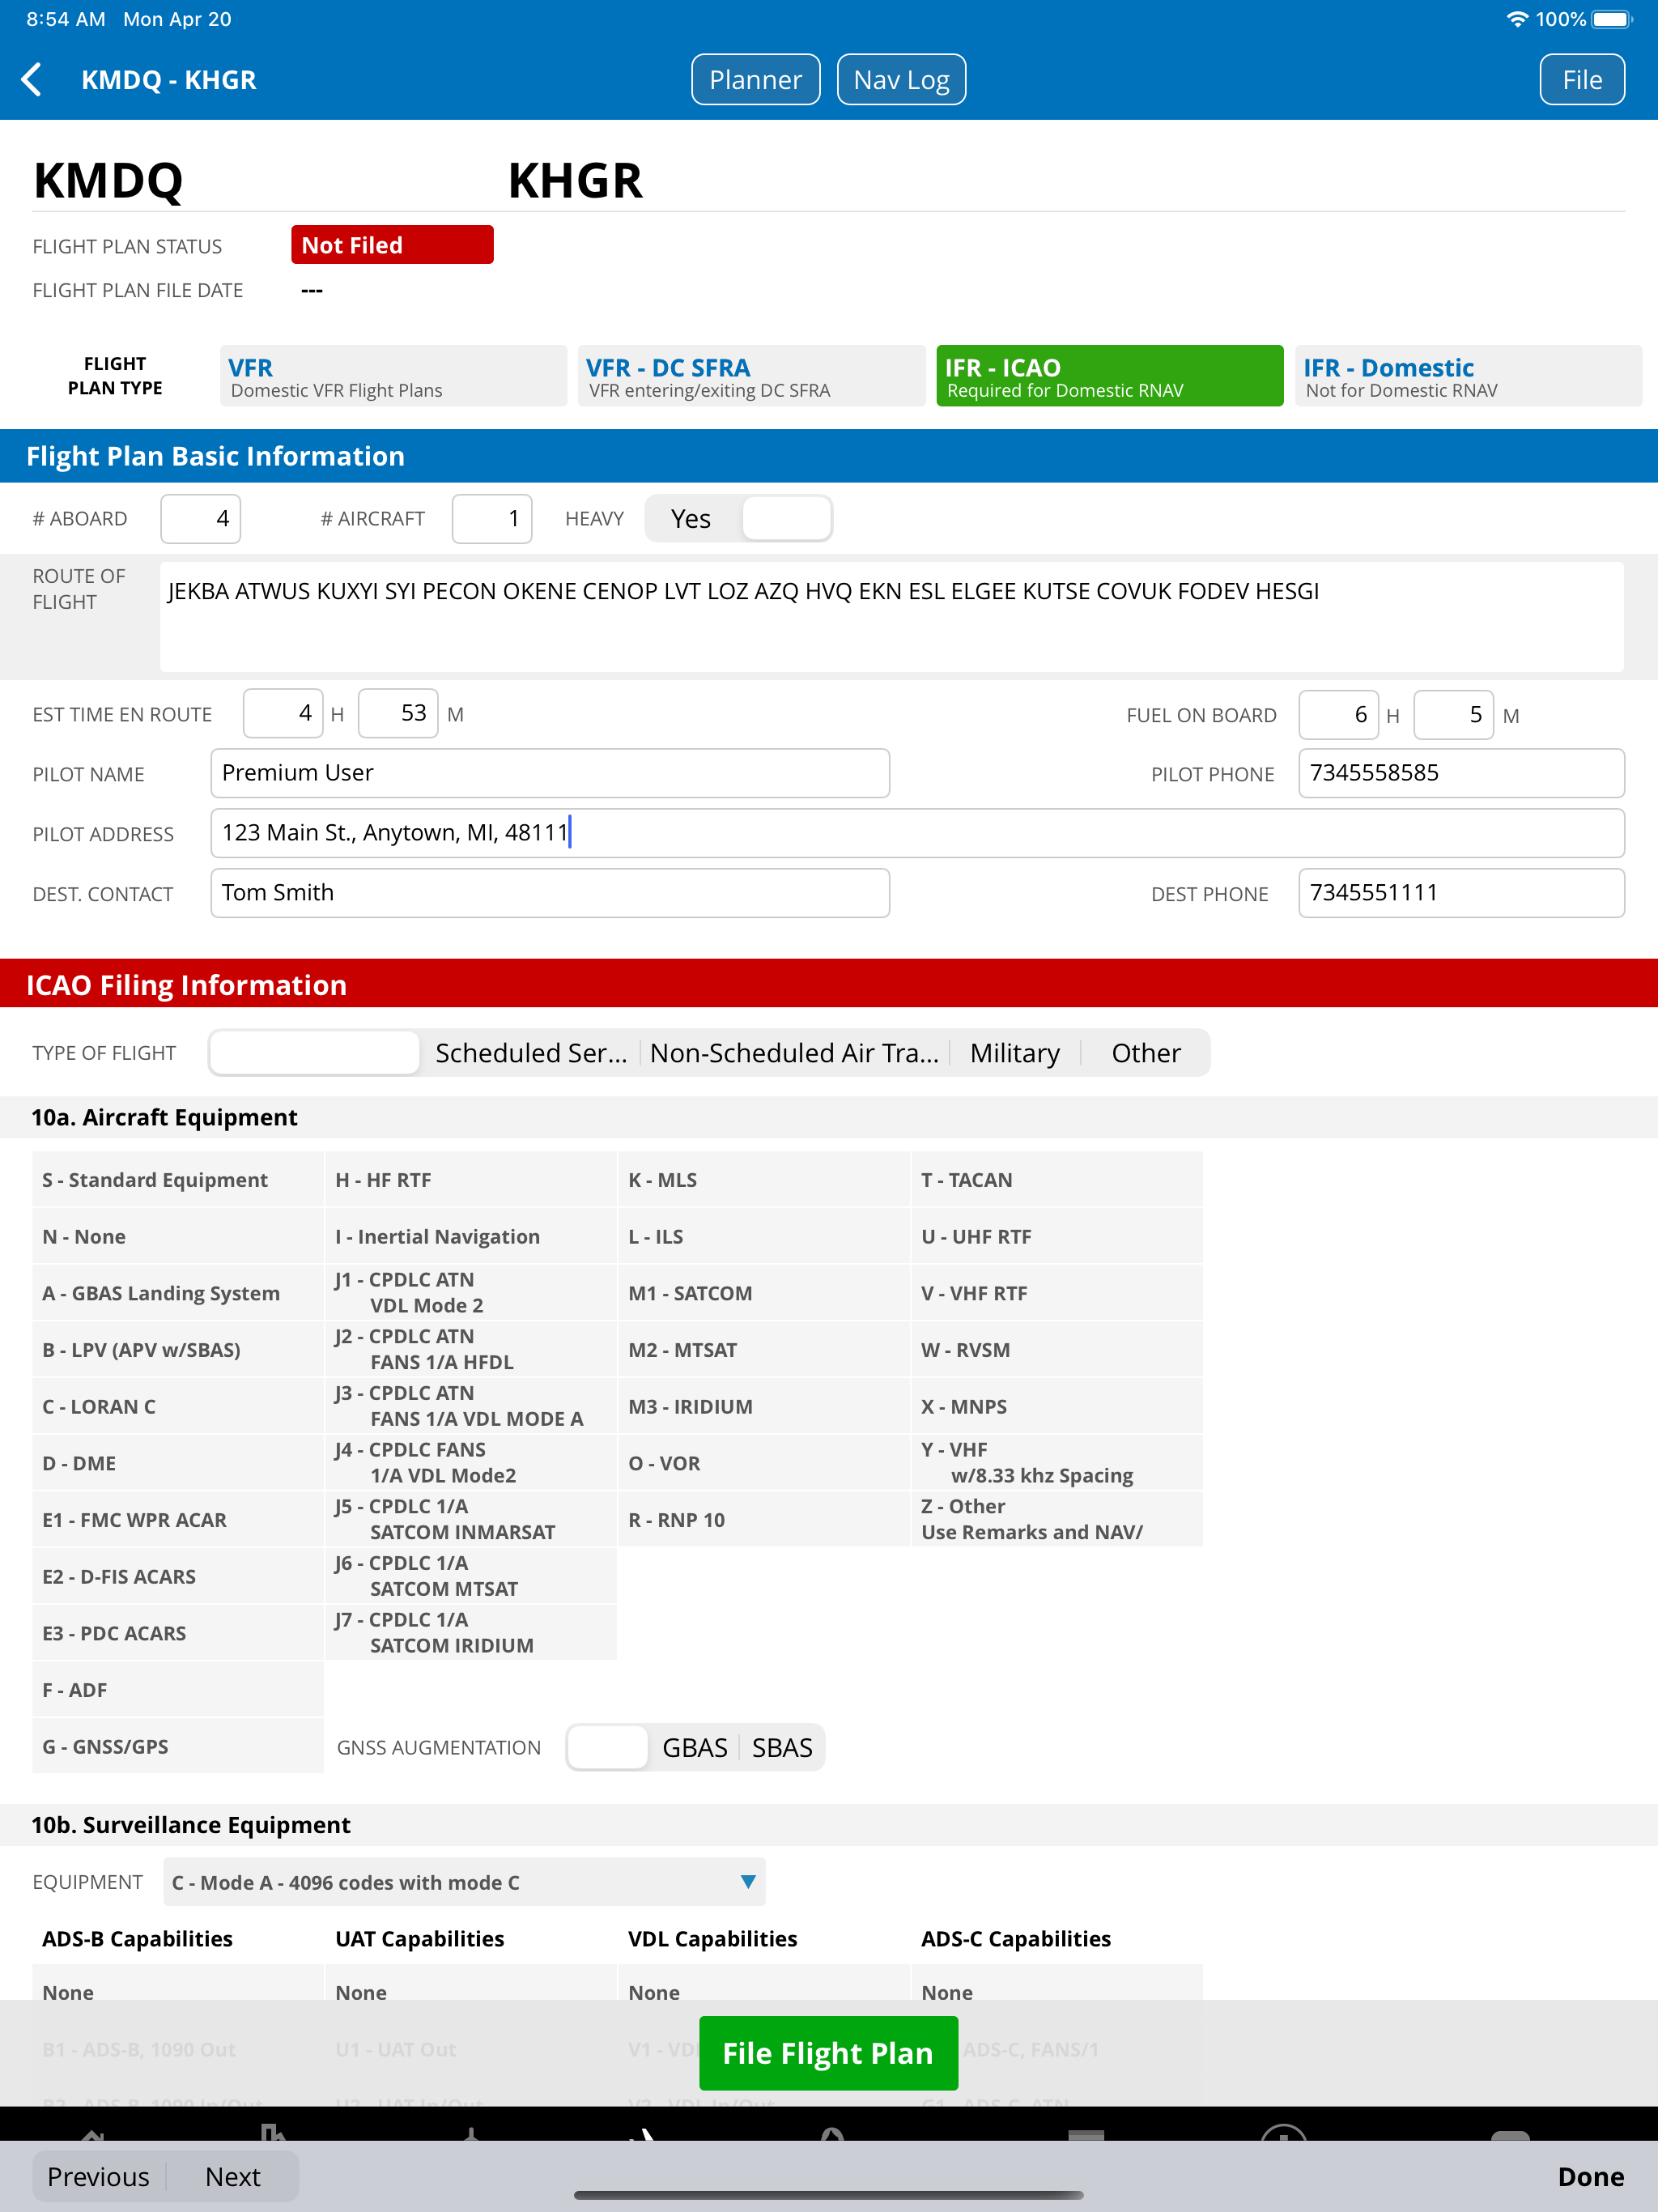Screen dimensions: 1658x2212
Task: Toggle M1 - SATCOM equipment
Action: [x=763, y=1293]
